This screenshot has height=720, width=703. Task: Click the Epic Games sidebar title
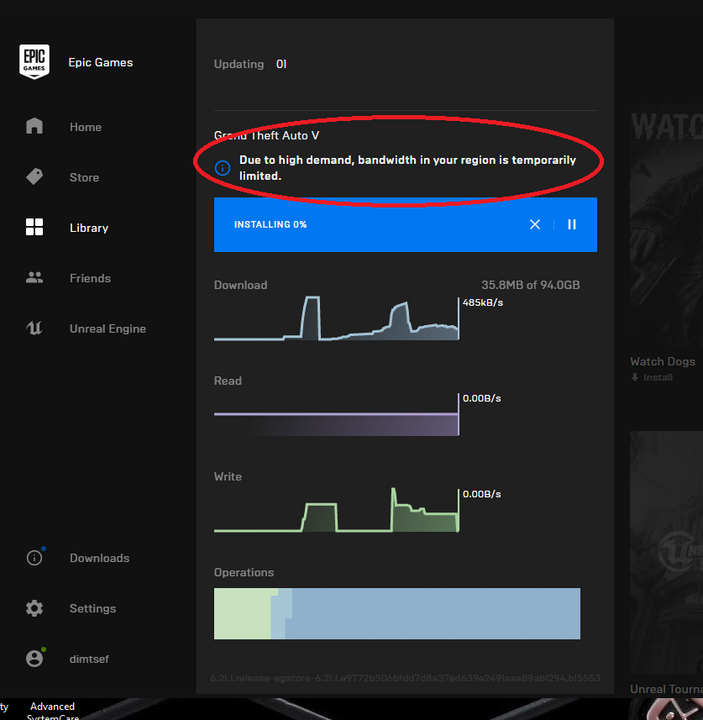[101, 62]
